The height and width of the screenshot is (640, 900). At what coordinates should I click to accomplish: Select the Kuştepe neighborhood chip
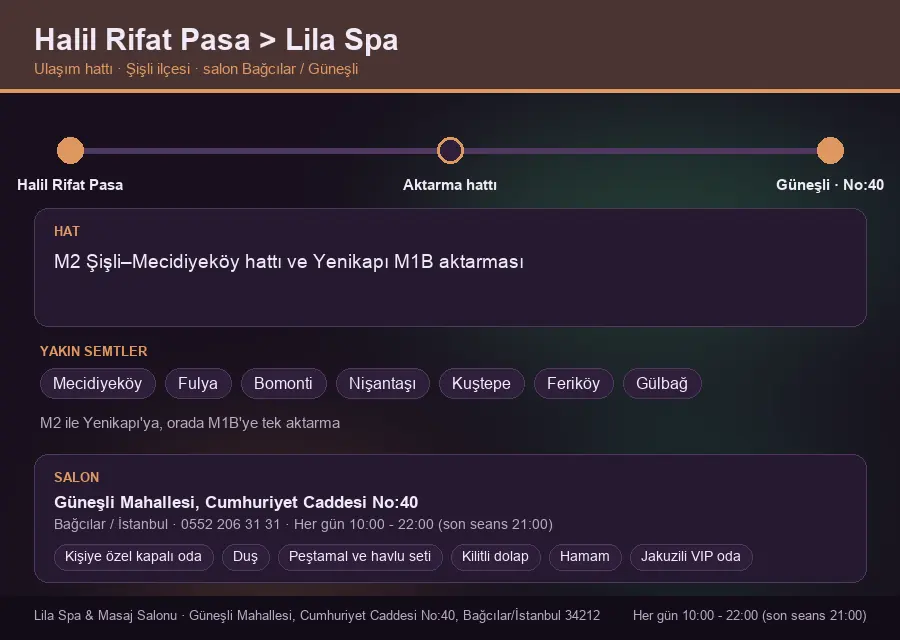[x=482, y=383]
